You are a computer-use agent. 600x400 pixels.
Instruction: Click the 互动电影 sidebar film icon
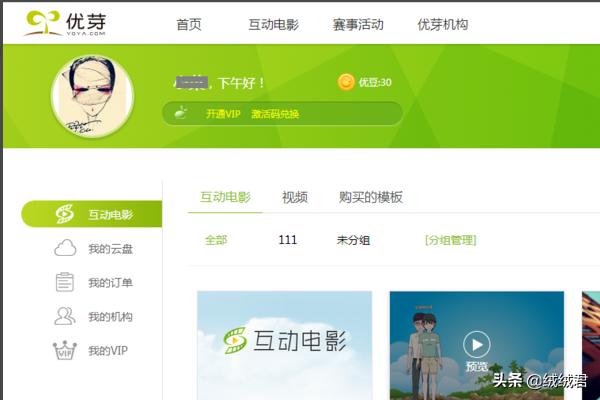65,214
